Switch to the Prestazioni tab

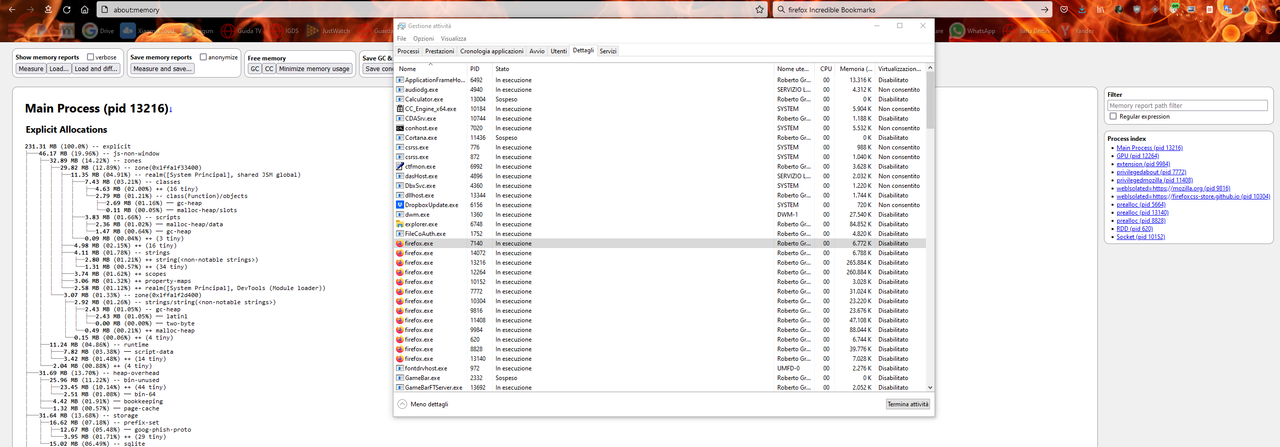[439, 50]
